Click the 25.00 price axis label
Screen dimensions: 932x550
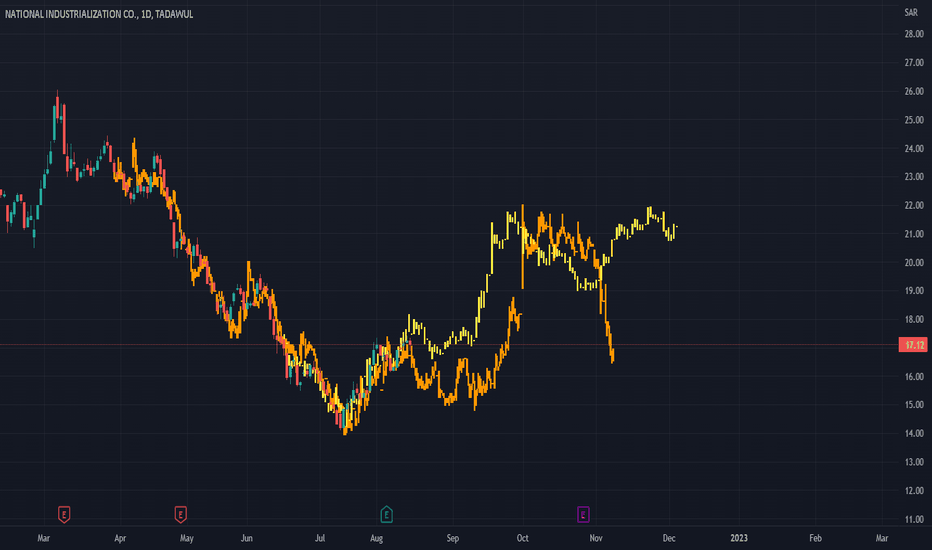[914, 120]
